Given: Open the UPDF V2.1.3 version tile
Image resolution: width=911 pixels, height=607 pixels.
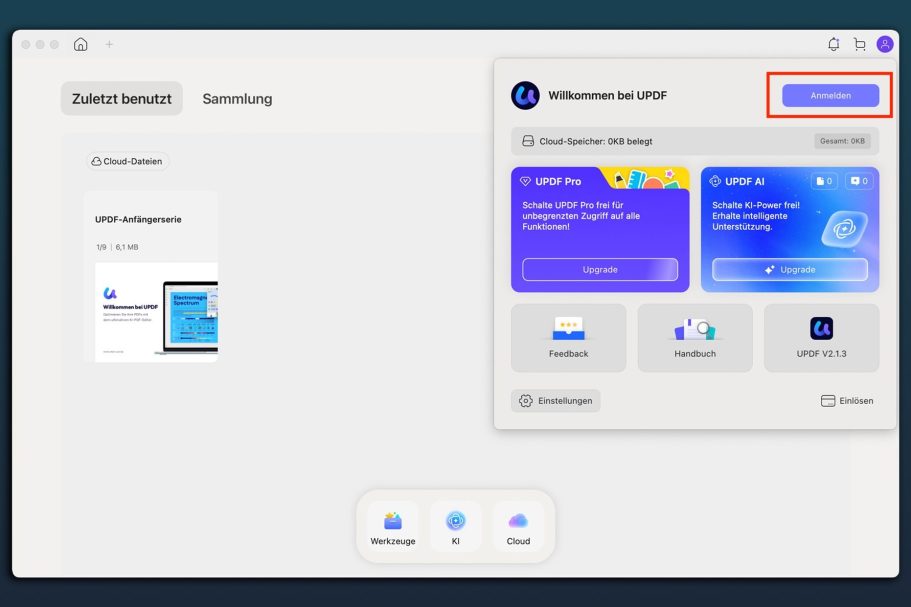Looking at the screenshot, I should click(822, 338).
